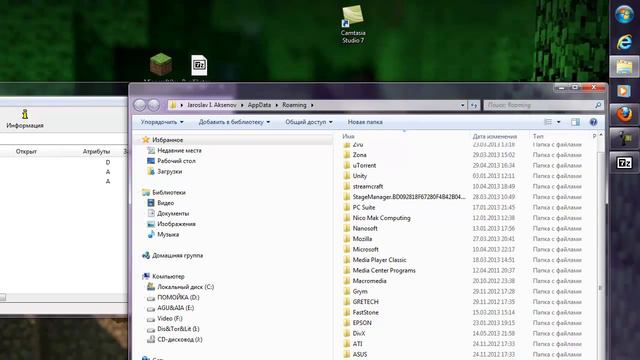Open the Windows Start orb
Image resolution: width=640 pixels, height=360 pixels.
click(x=624, y=15)
